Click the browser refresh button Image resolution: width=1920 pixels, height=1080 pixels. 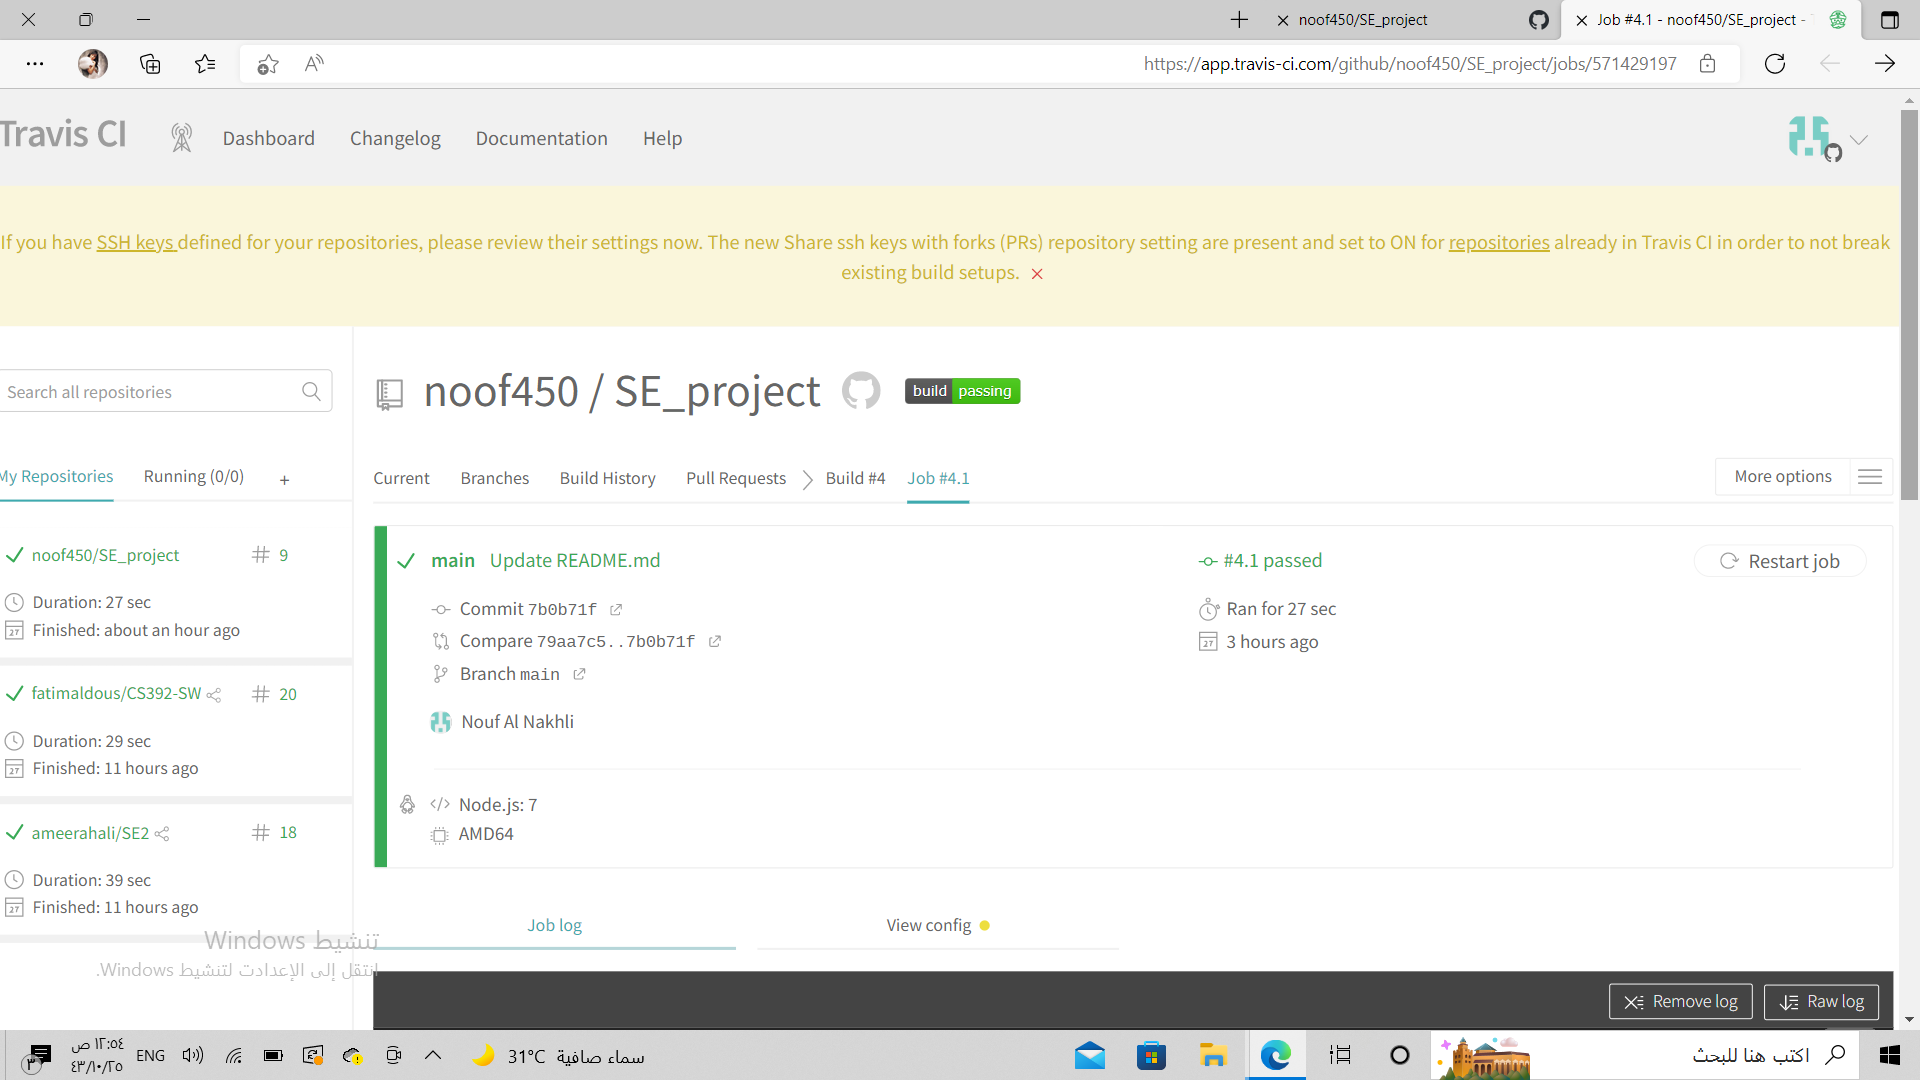pyautogui.click(x=1775, y=64)
